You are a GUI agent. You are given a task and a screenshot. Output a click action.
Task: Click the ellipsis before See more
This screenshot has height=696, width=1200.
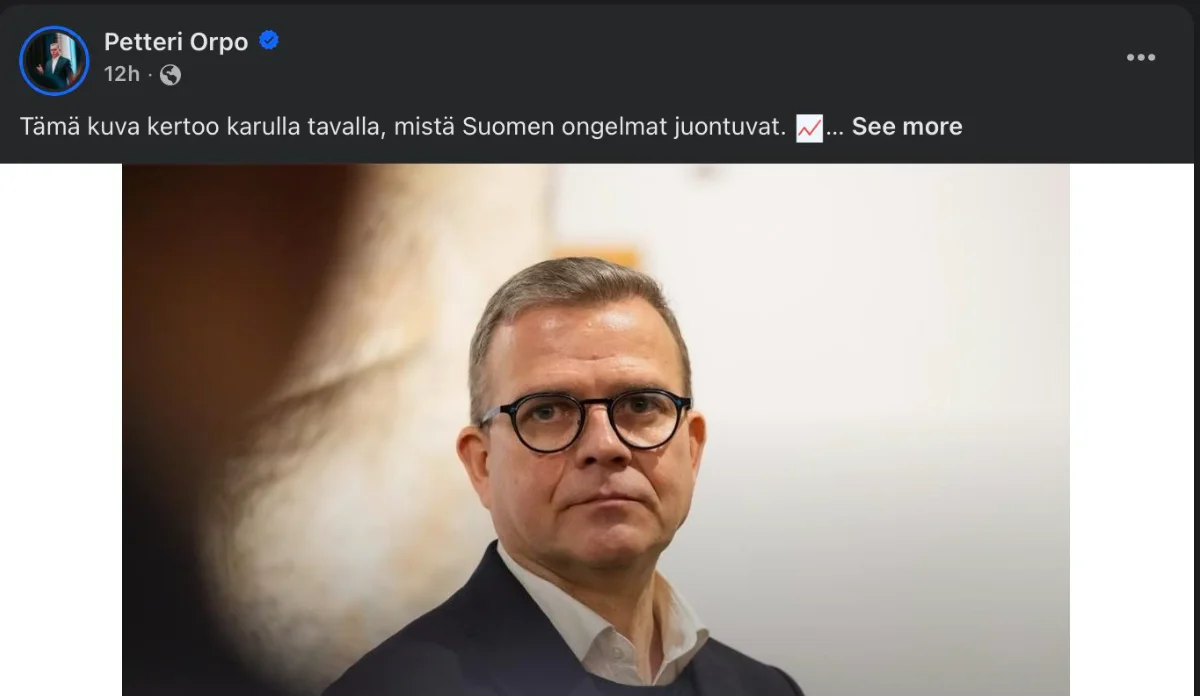click(835, 128)
